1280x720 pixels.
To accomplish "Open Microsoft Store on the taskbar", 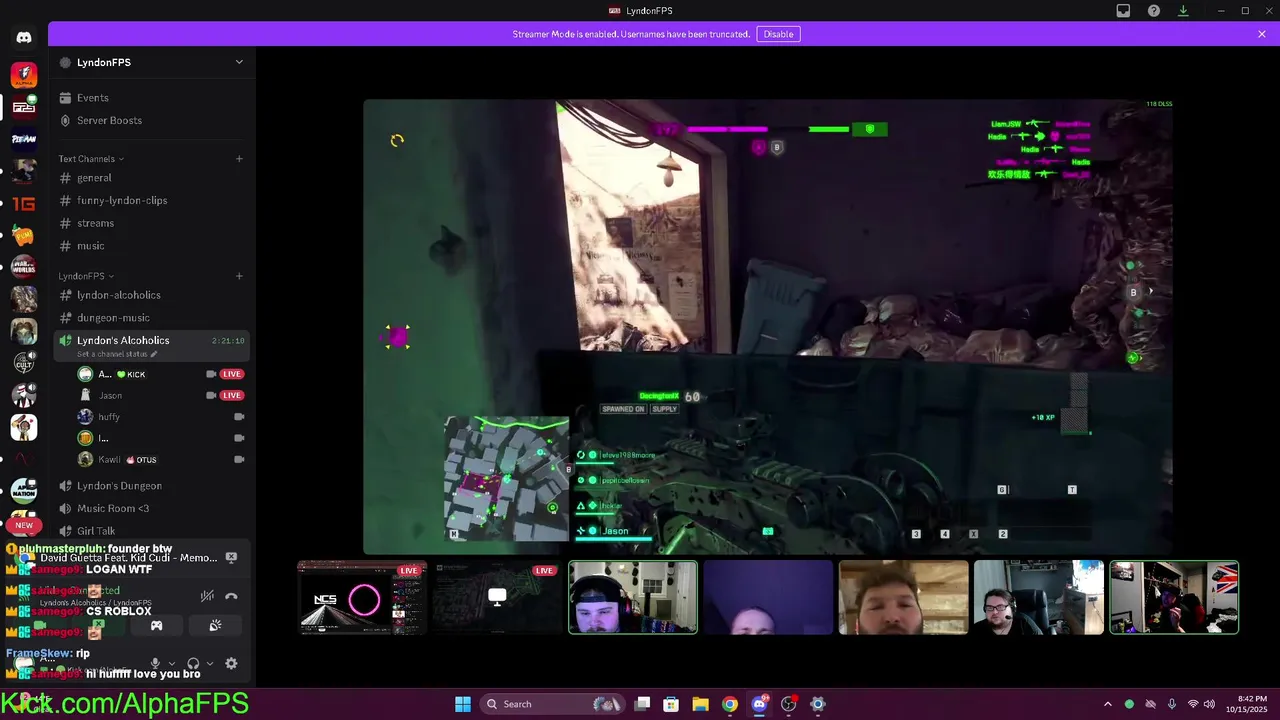I will pyautogui.click(x=671, y=704).
